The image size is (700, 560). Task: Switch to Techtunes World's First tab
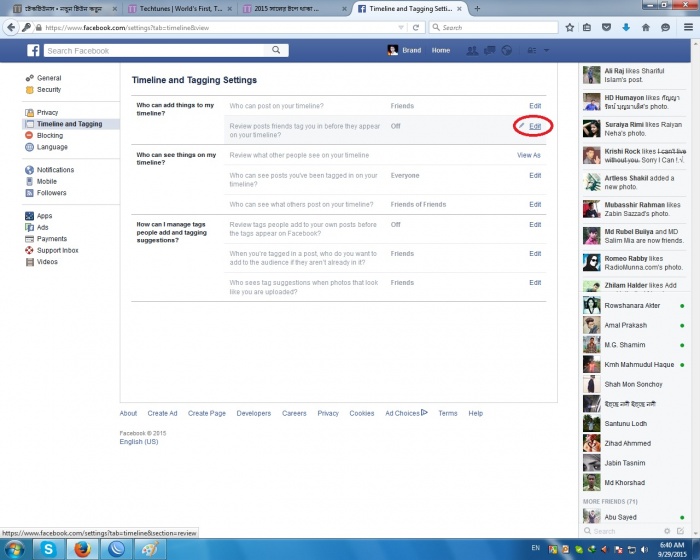pos(180,8)
